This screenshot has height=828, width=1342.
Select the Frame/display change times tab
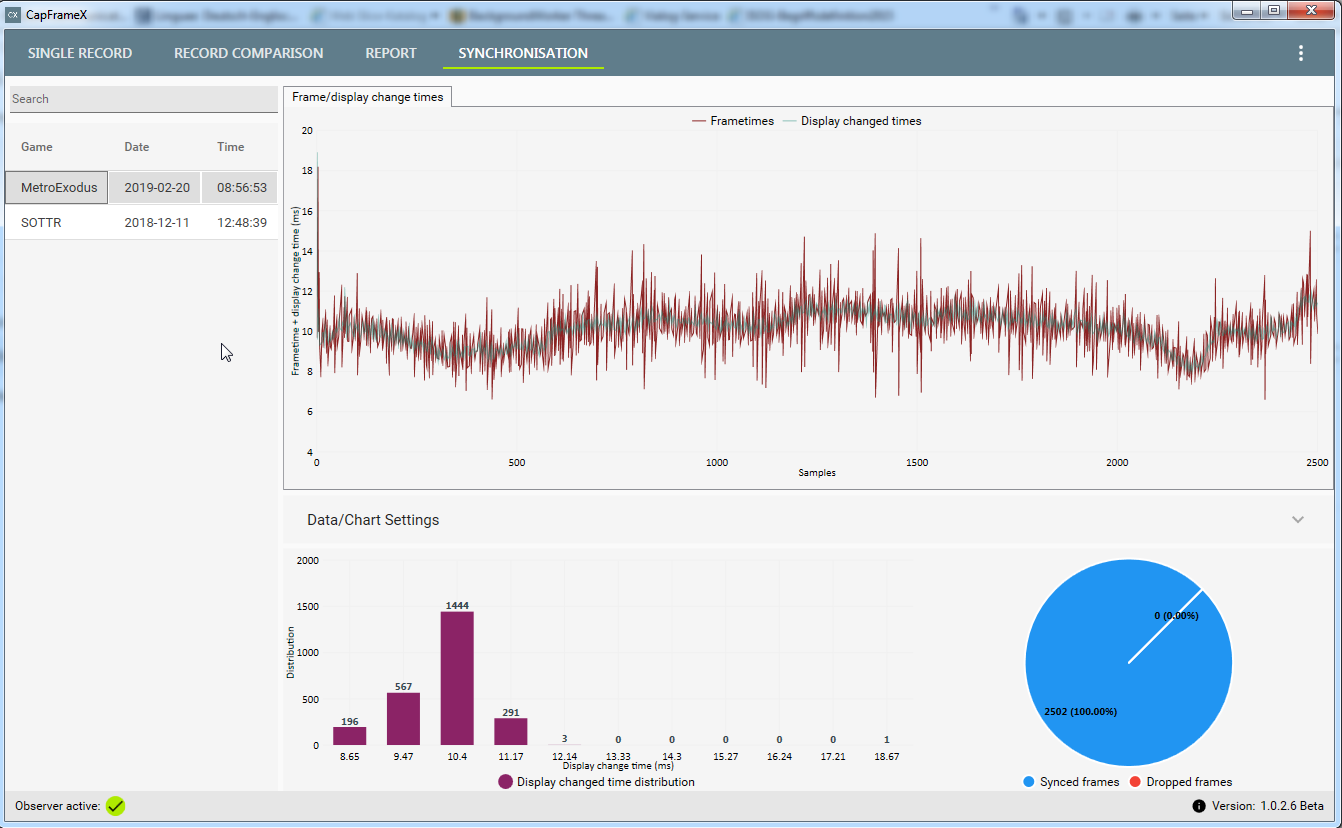(x=368, y=97)
